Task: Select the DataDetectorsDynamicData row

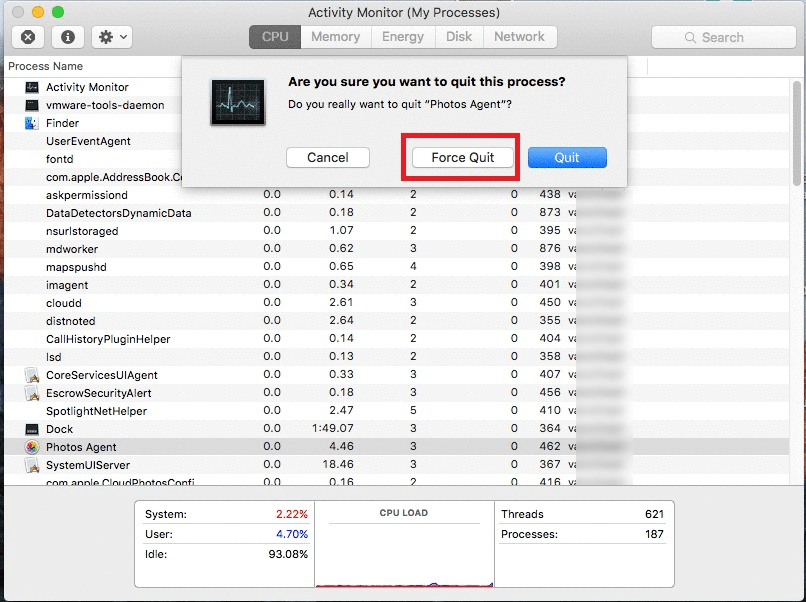Action: pyautogui.click(x=396, y=213)
